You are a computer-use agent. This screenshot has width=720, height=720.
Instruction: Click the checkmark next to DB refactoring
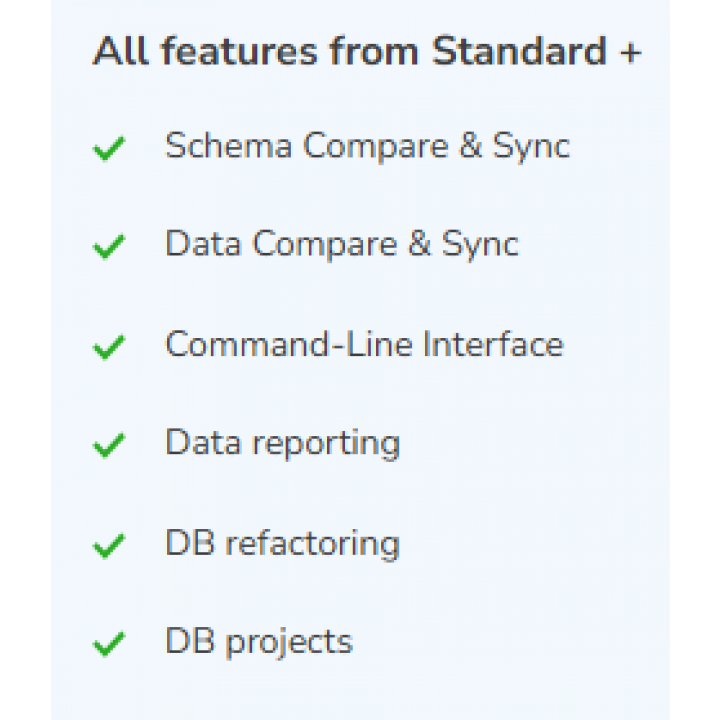[x=109, y=546]
